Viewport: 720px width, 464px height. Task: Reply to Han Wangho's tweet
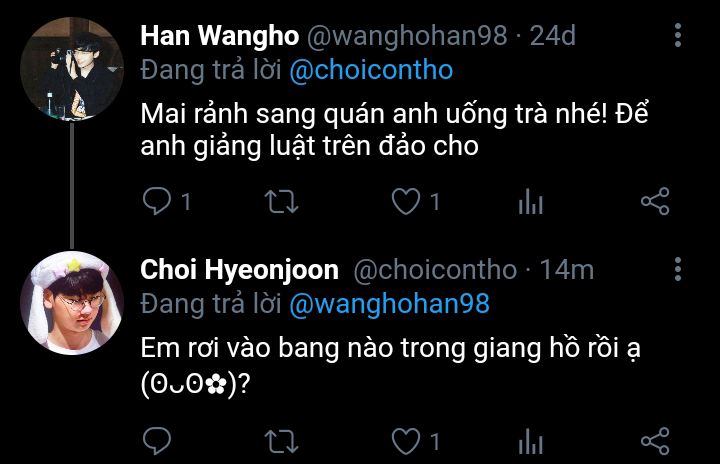pyautogui.click(x=157, y=201)
